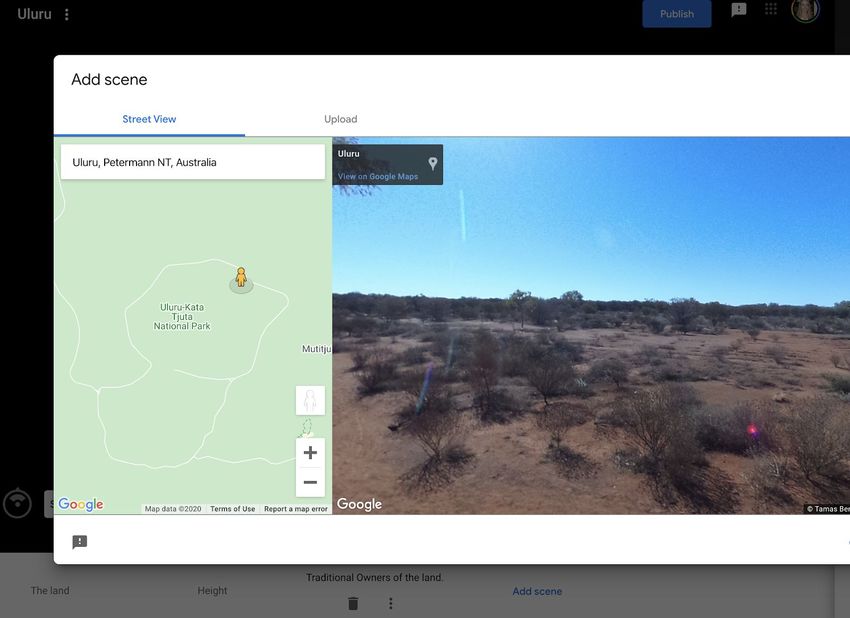Open the Google apps grid

point(771,9)
